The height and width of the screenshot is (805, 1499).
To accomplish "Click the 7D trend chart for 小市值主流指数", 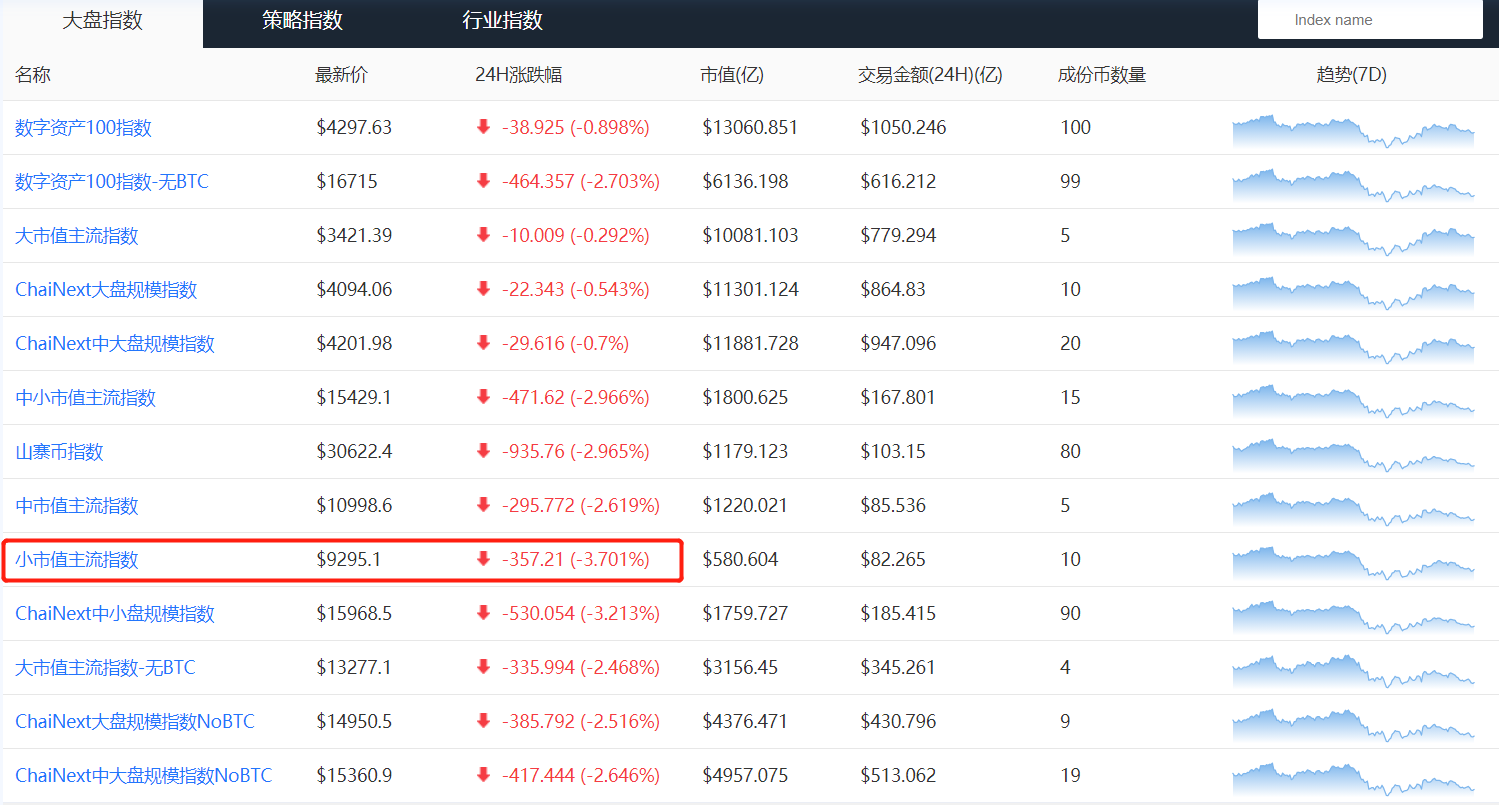I will pos(1353,563).
